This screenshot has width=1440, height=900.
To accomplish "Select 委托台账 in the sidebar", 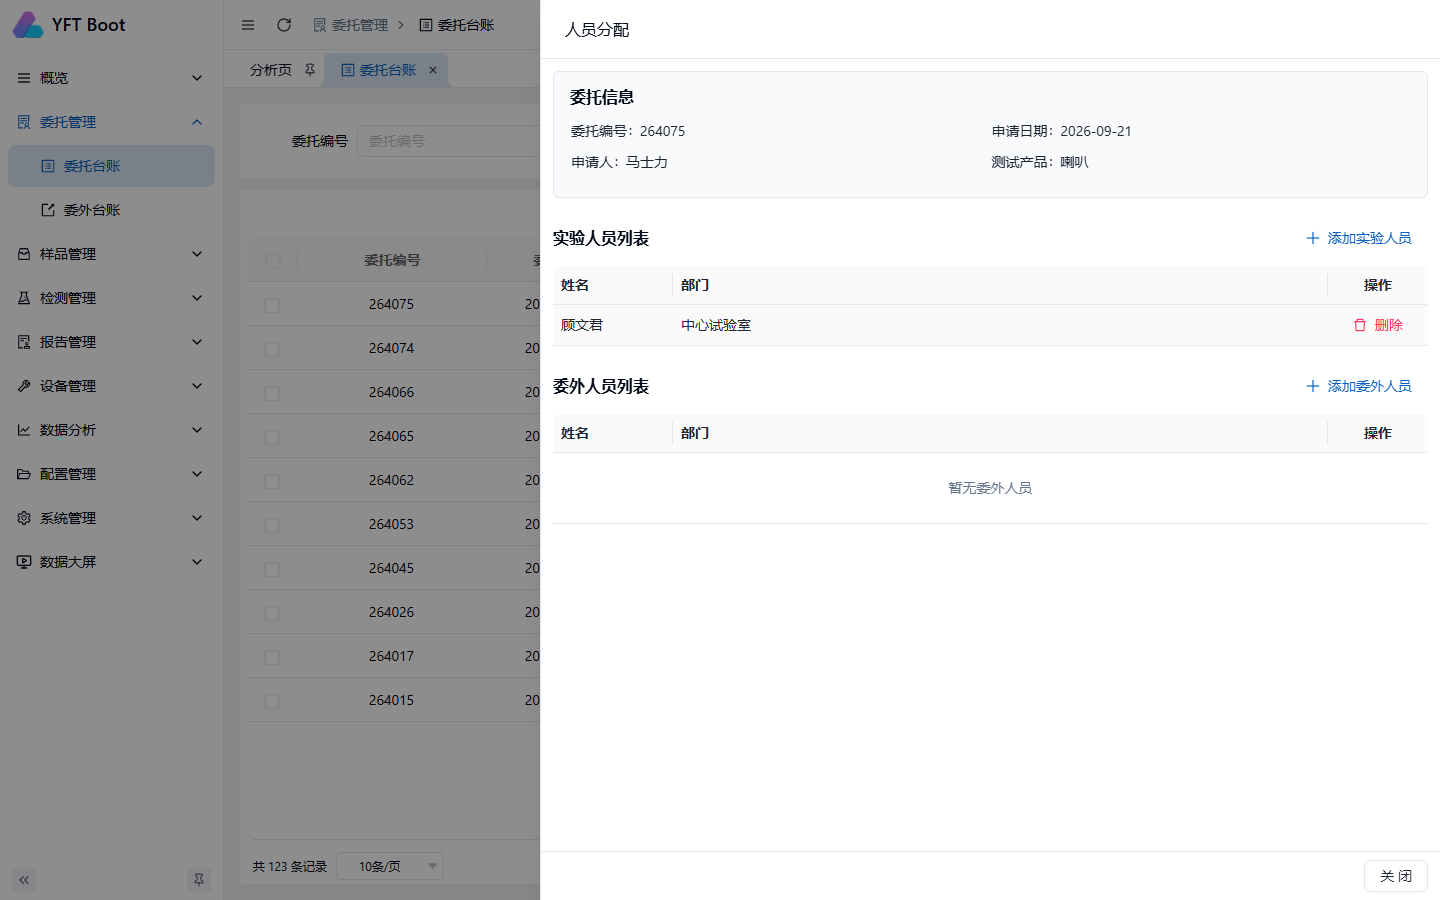I will (x=112, y=166).
